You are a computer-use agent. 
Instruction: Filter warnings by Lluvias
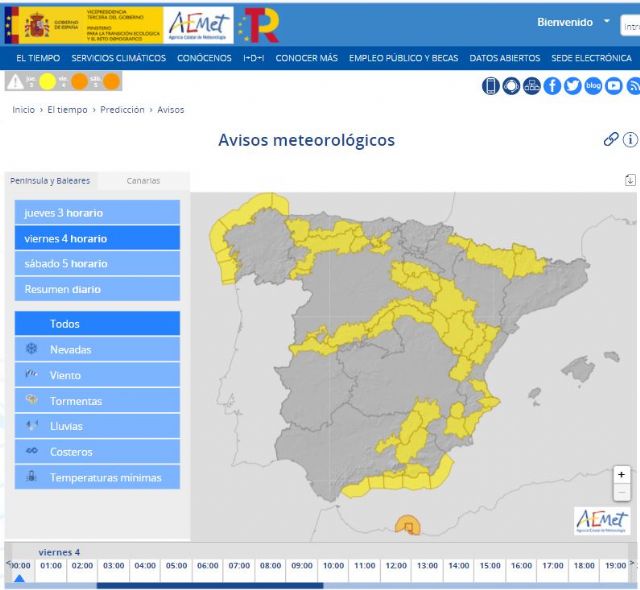click(97, 426)
